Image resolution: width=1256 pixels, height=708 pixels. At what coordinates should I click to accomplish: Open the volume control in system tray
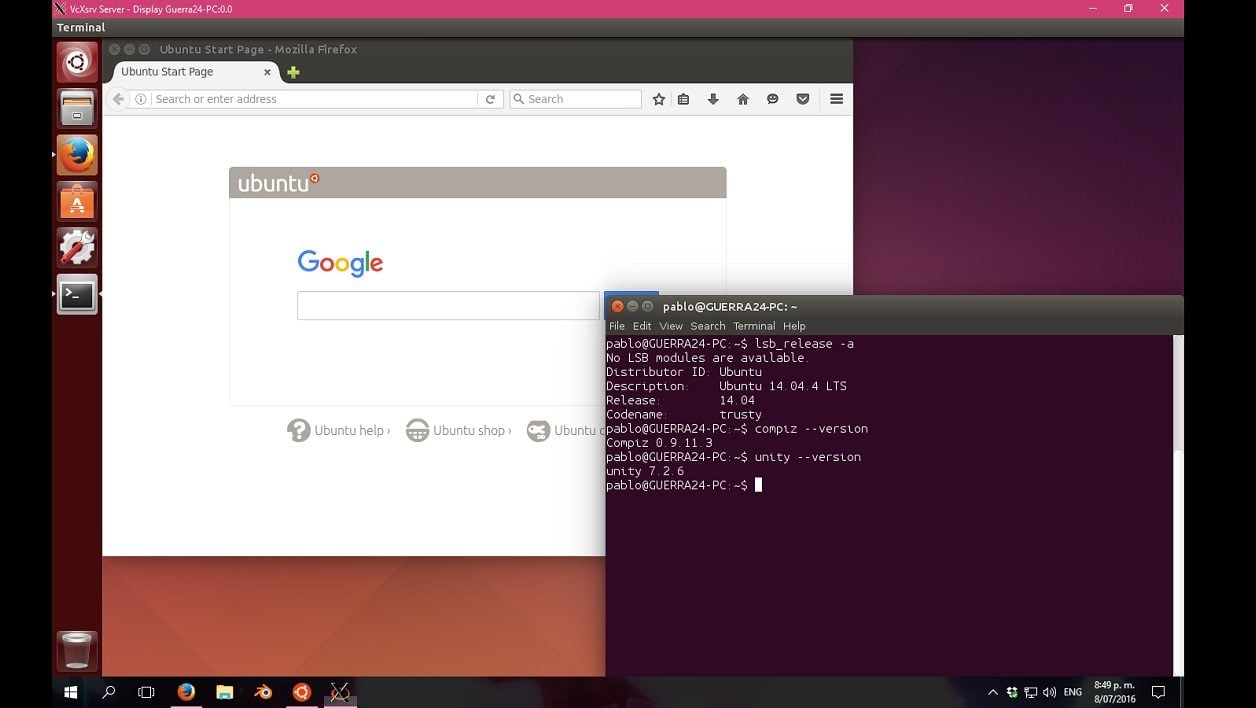coord(1049,692)
